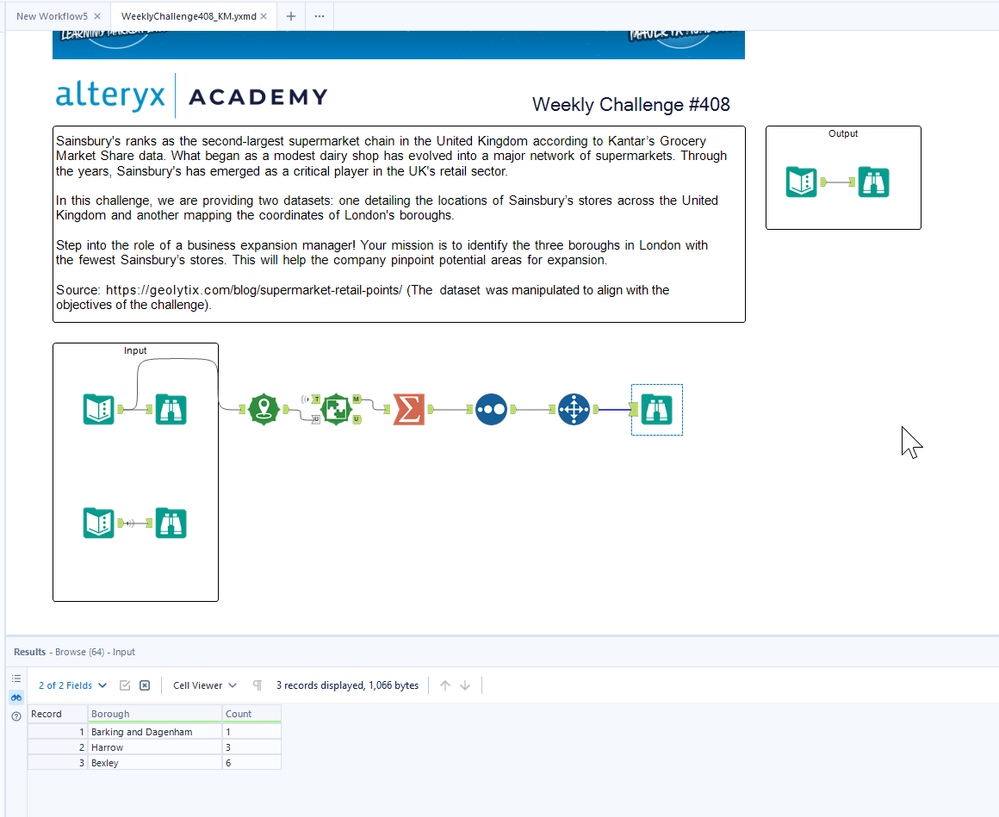Open results metadata list view icon
This screenshot has width=999, height=817.
click(x=17, y=678)
